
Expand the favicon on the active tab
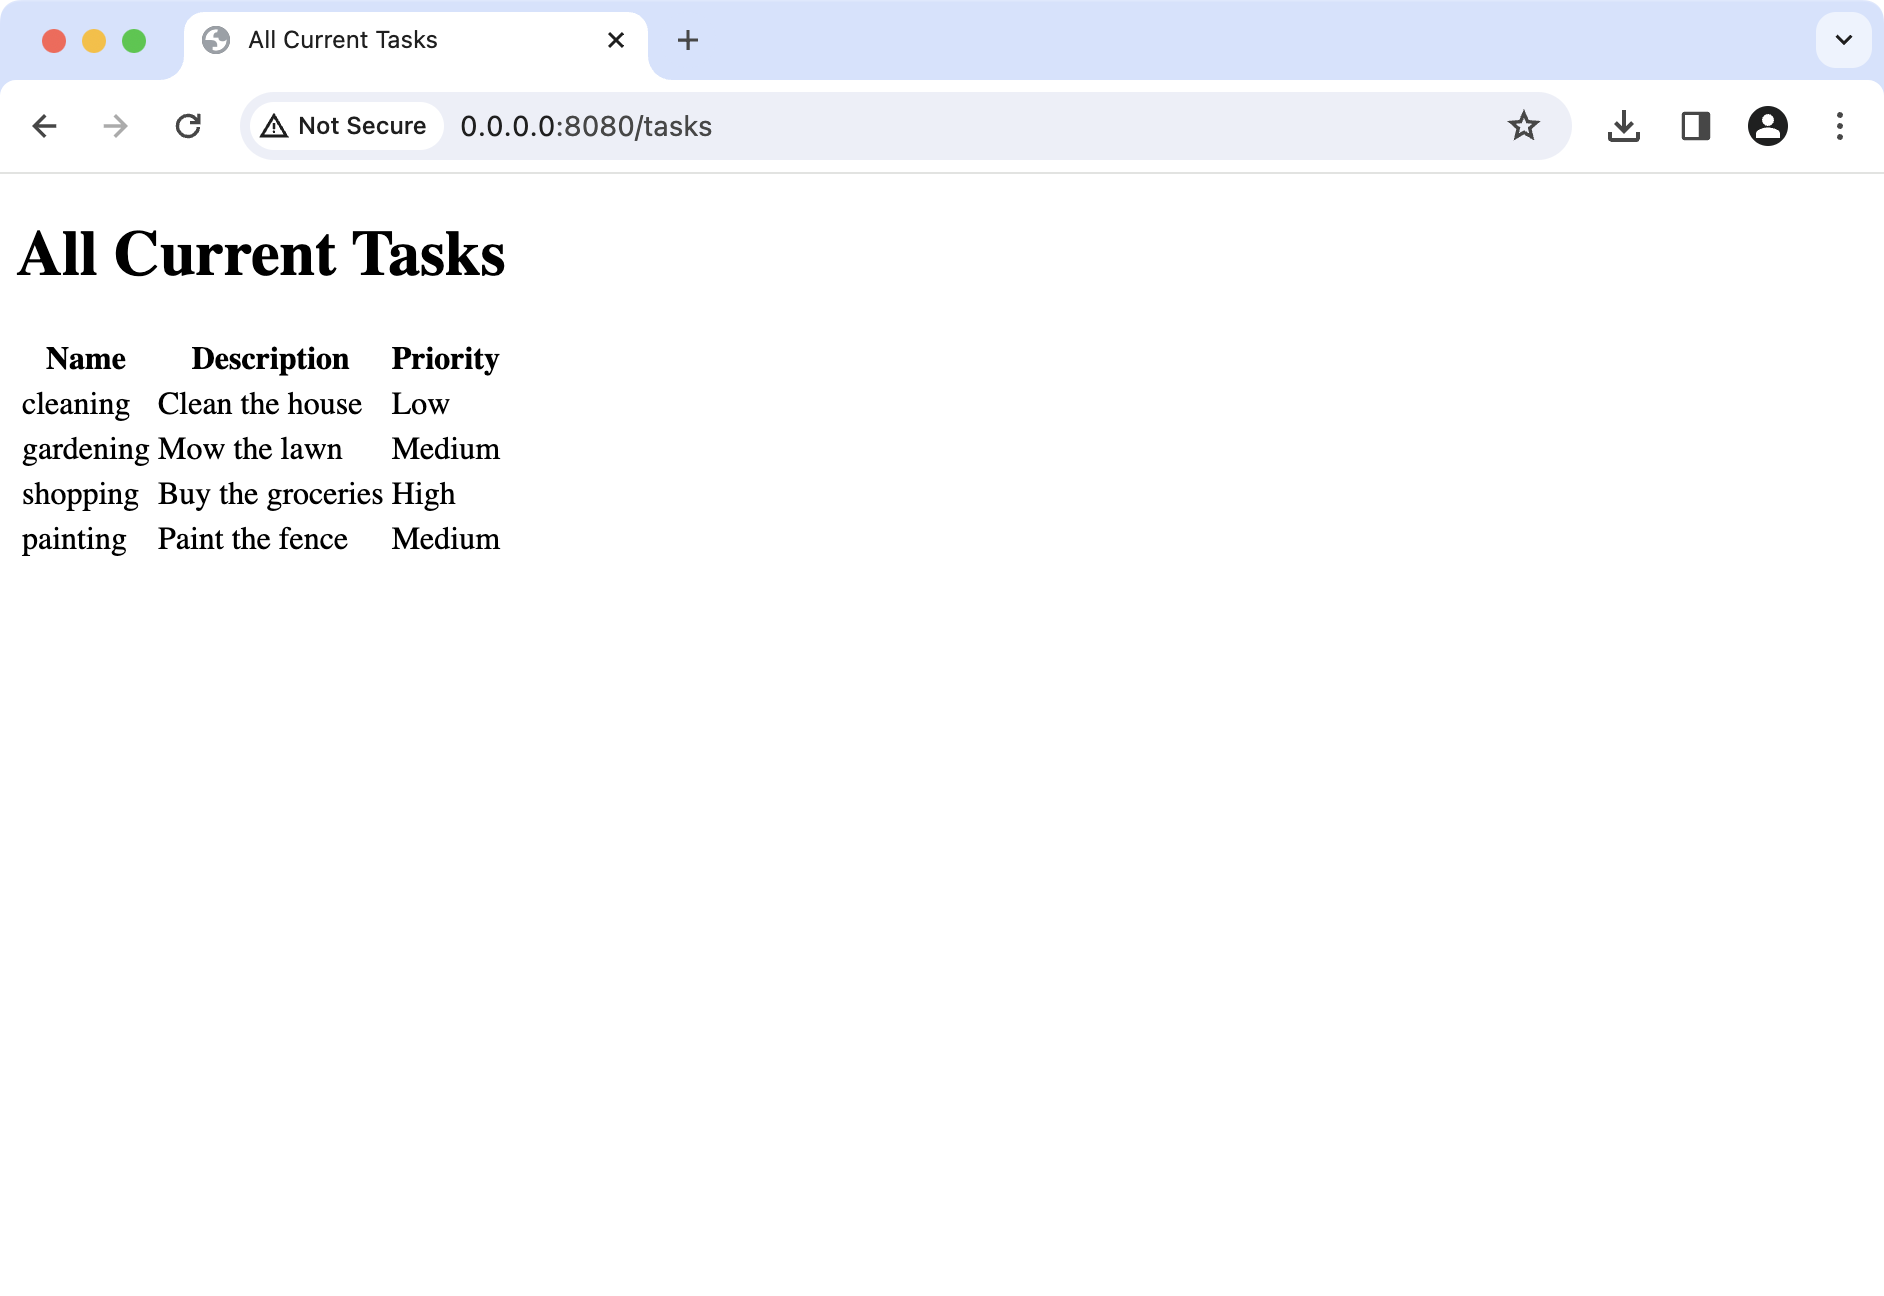point(216,40)
